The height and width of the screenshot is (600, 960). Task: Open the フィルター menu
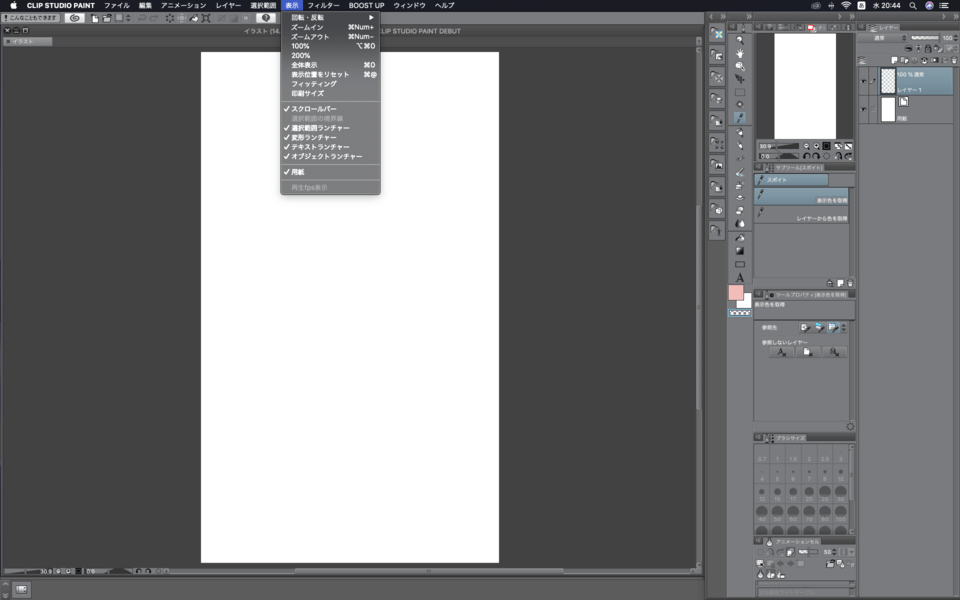(323, 5)
